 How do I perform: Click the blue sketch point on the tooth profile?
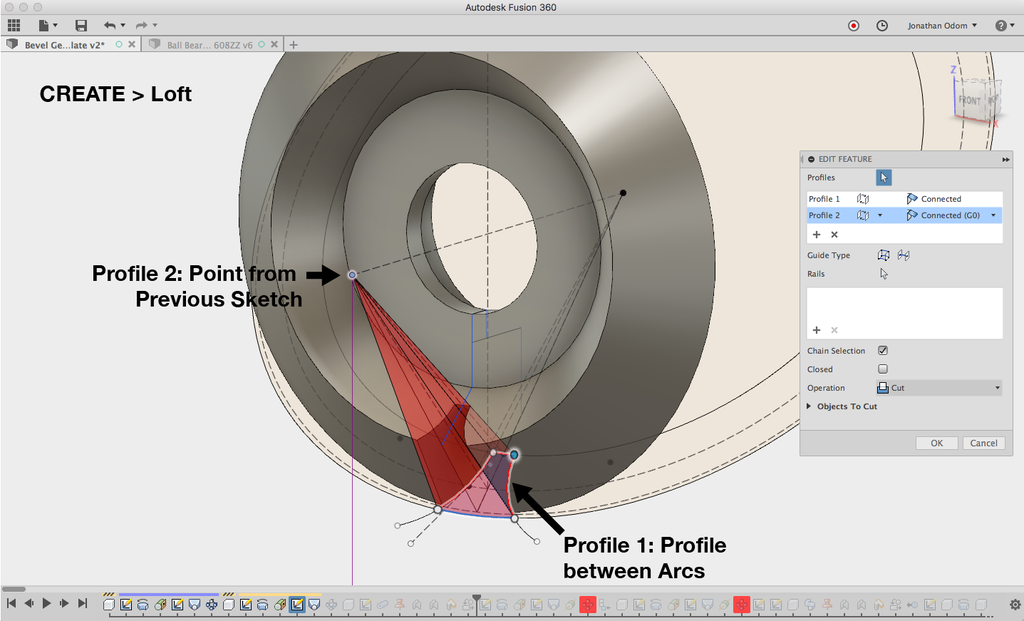point(514,454)
